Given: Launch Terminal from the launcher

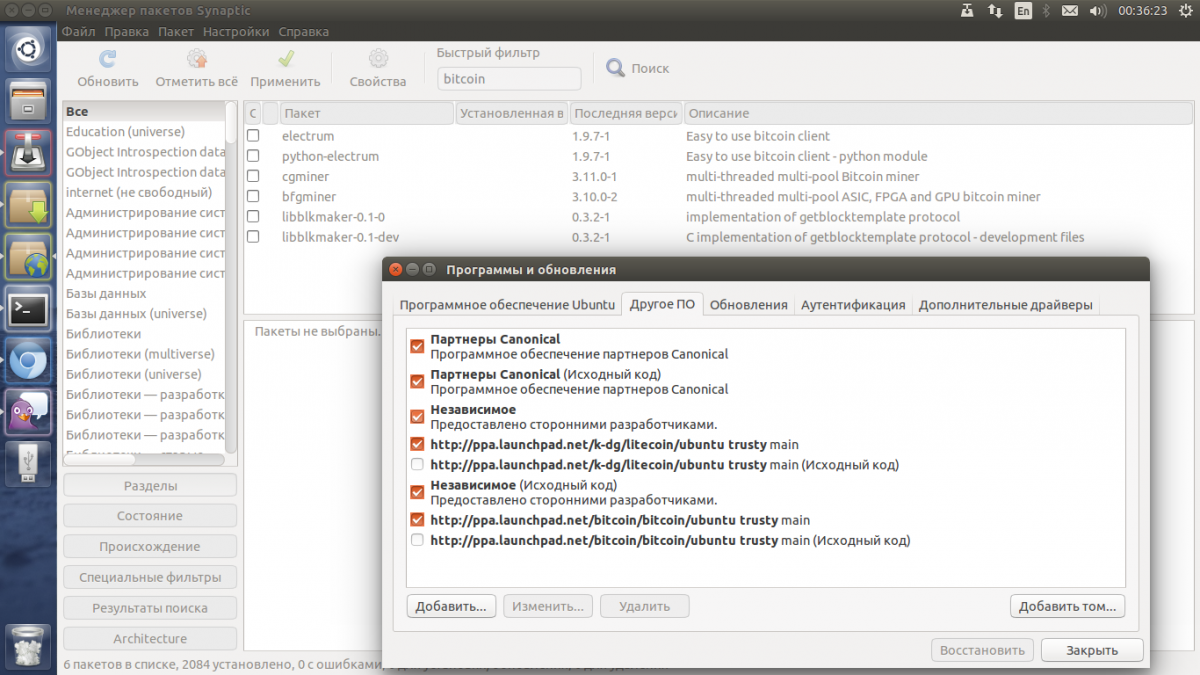Looking at the screenshot, I should coord(28,310).
